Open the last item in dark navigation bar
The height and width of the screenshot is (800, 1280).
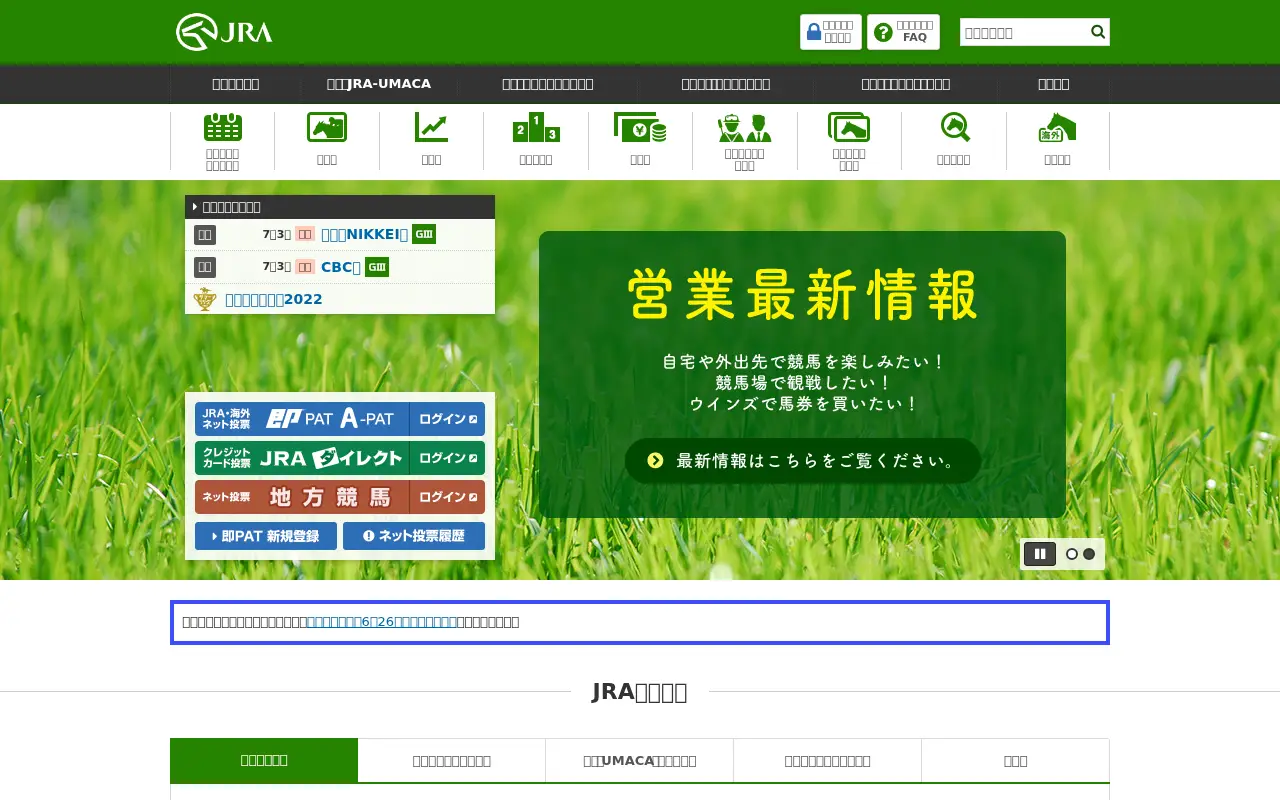point(1053,84)
